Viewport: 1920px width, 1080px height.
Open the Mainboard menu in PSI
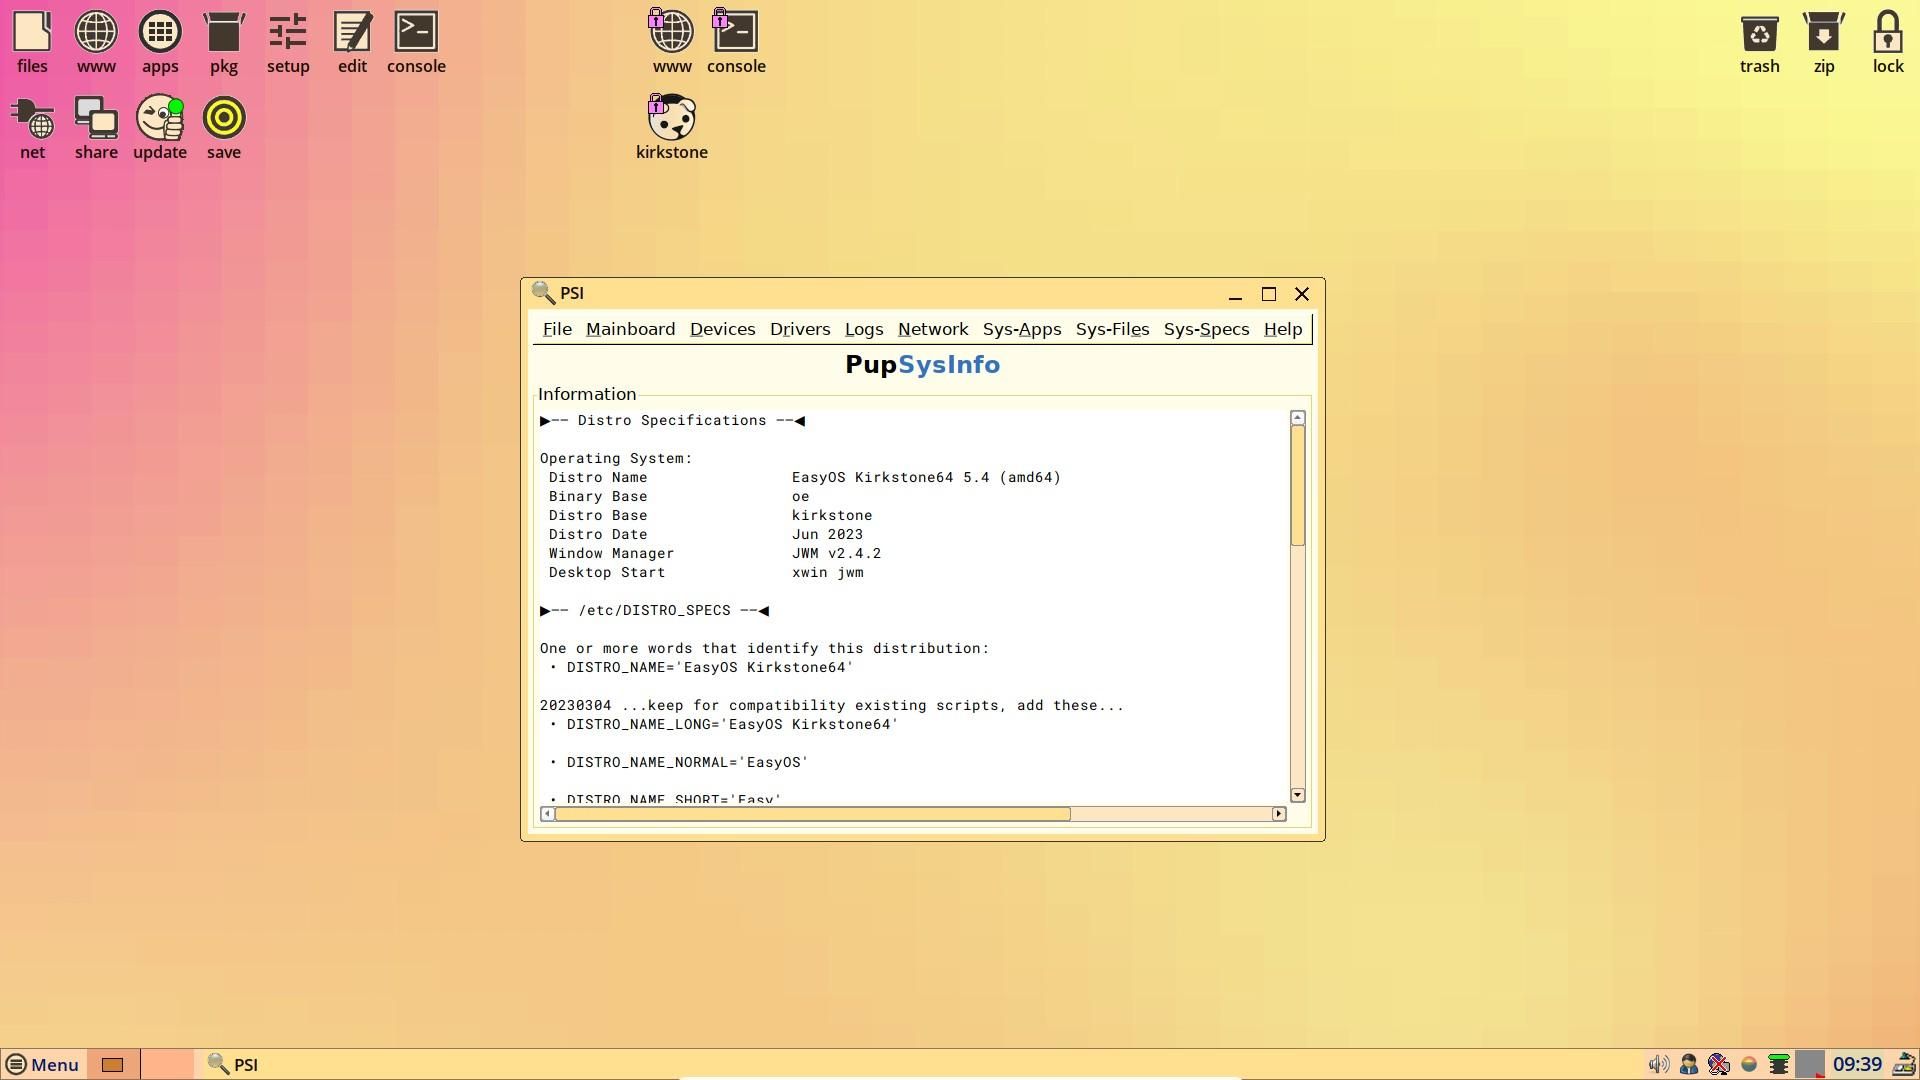[630, 329]
